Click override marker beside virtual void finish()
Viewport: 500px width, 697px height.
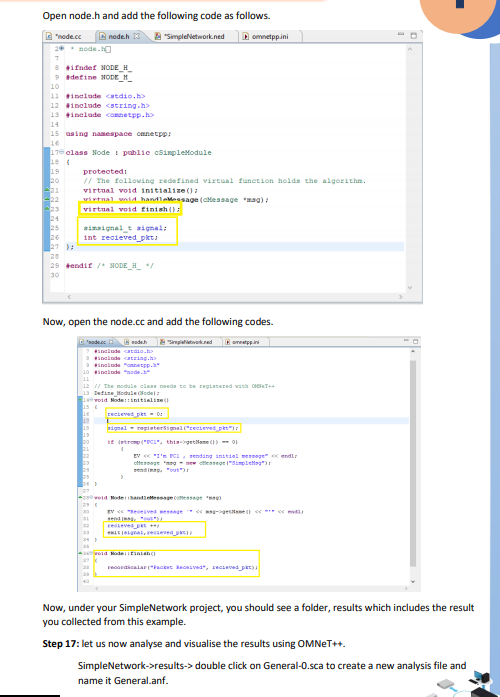47,209
